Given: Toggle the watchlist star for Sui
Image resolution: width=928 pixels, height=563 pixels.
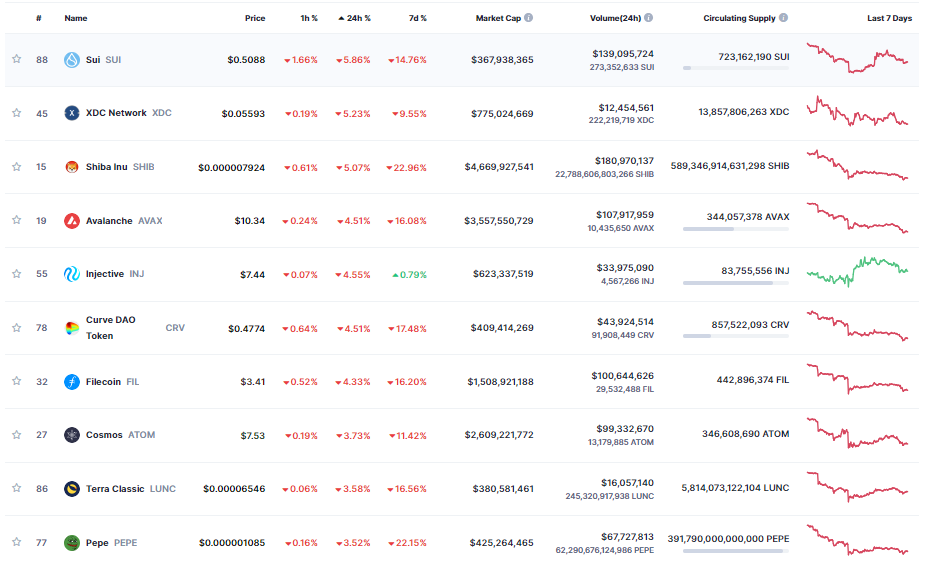Looking at the screenshot, I should pyautogui.click(x=16, y=60).
